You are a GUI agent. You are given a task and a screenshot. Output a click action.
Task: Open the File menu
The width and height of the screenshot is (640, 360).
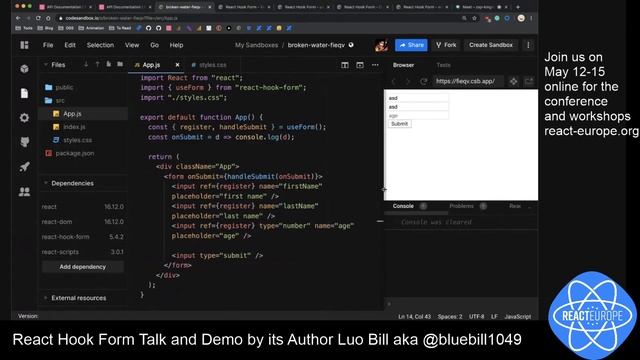click(48, 45)
